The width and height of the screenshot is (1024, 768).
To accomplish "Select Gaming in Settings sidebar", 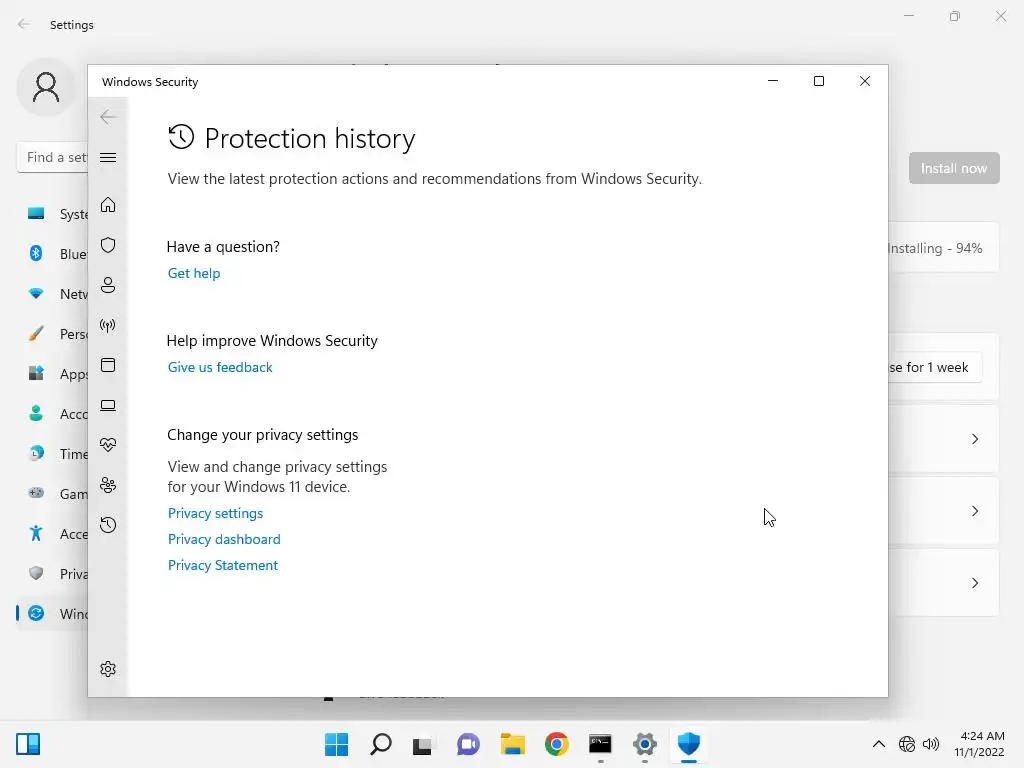I will point(52,494).
